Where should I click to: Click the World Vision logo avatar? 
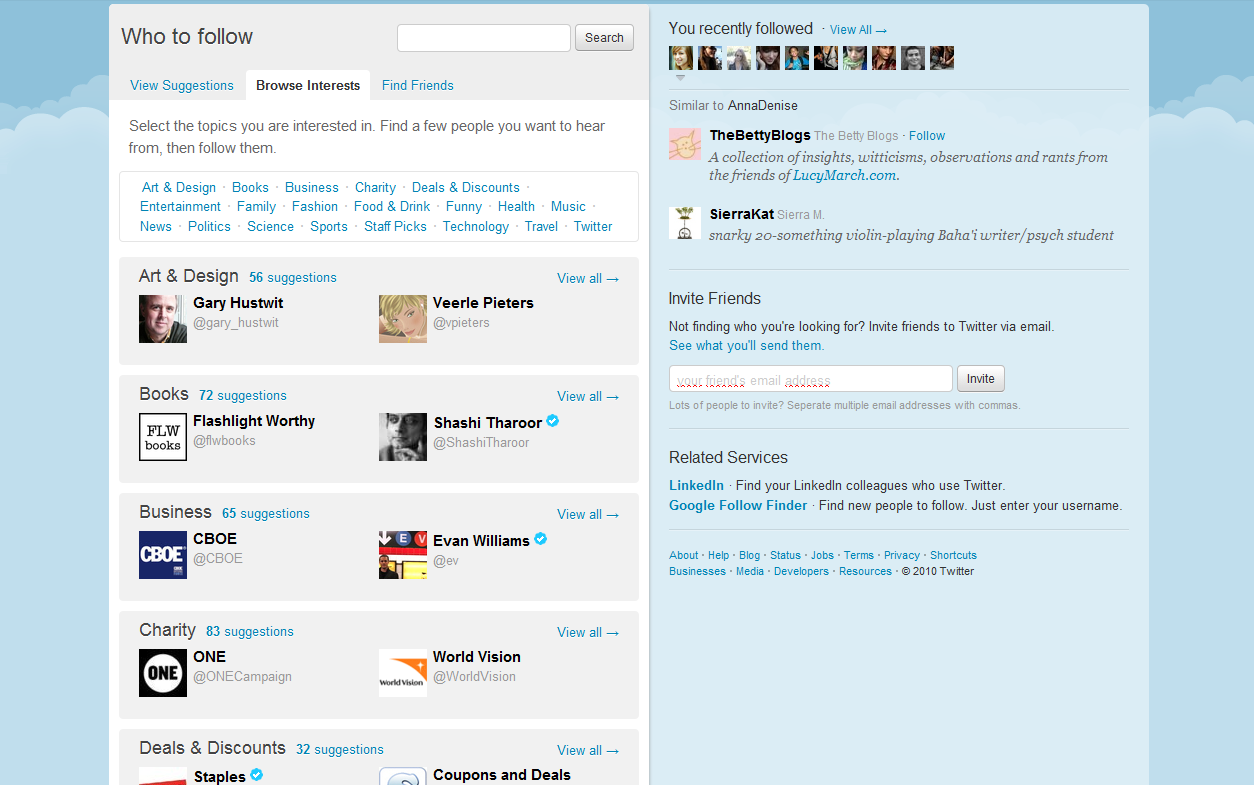pos(403,673)
